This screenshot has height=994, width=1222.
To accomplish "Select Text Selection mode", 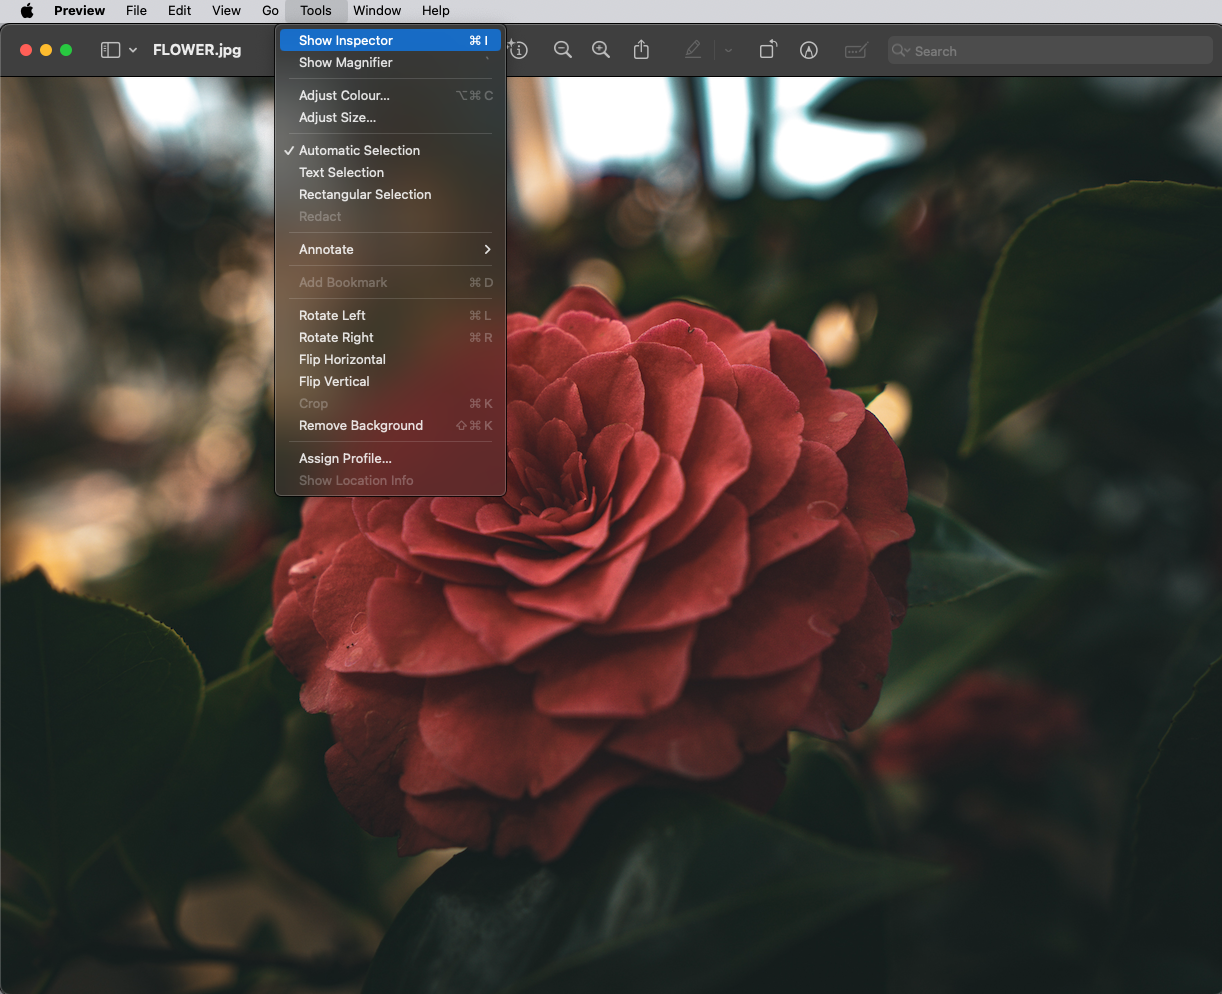I will pyautogui.click(x=341, y=172).
